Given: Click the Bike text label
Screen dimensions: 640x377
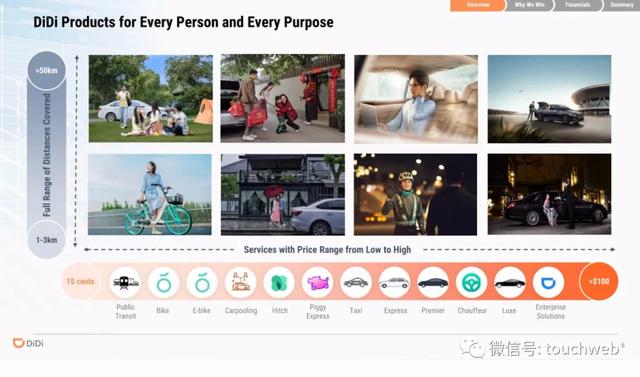Looking at the screenshot, I should coord(162,310).
